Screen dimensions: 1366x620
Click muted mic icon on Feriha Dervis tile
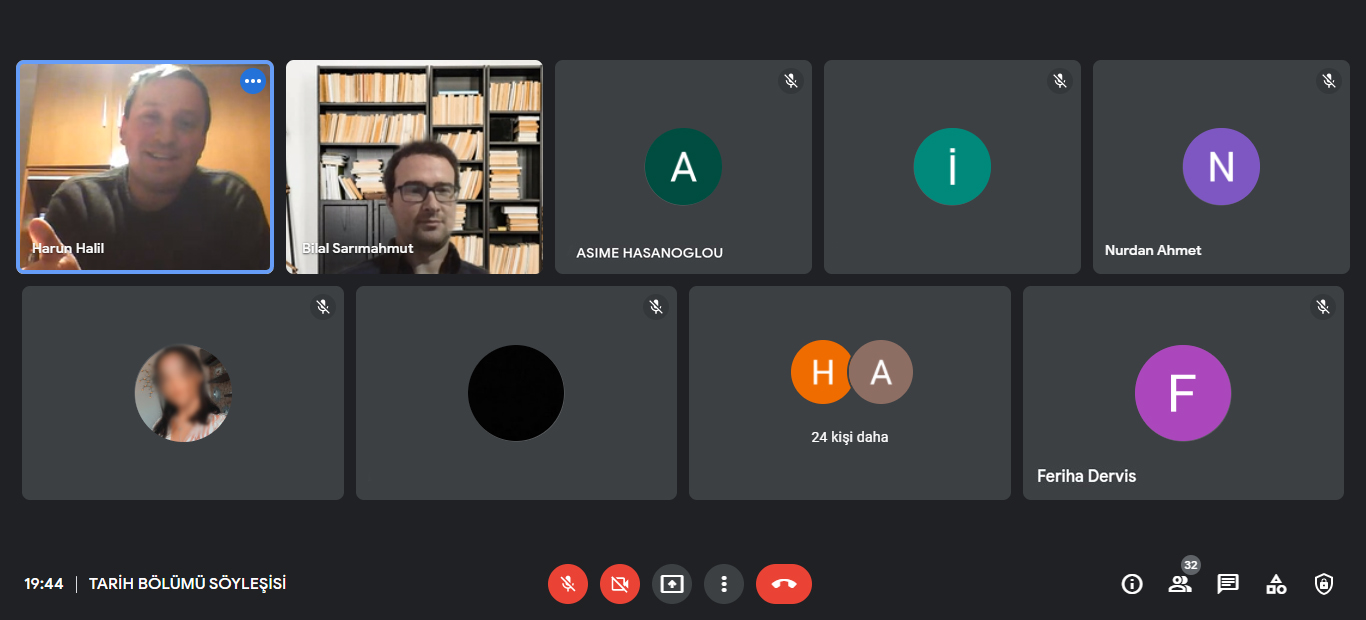1323,307
